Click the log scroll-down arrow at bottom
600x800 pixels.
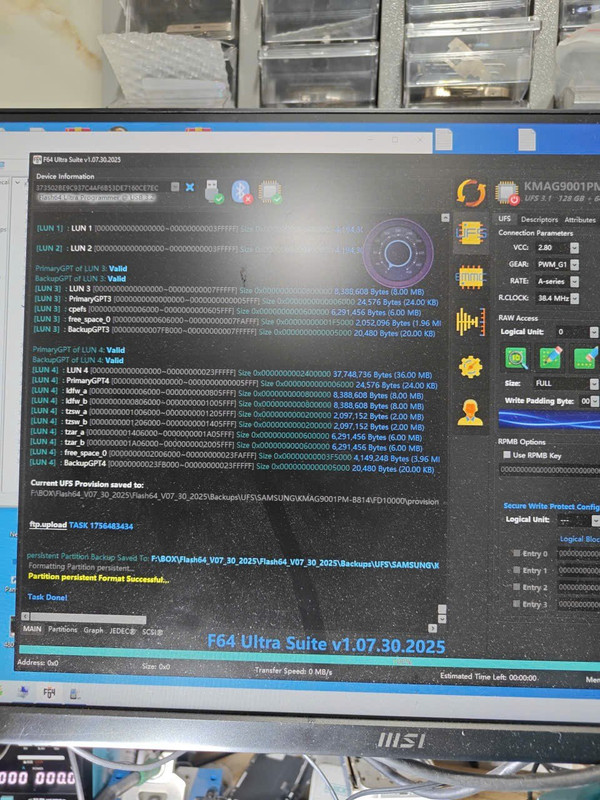442,619
